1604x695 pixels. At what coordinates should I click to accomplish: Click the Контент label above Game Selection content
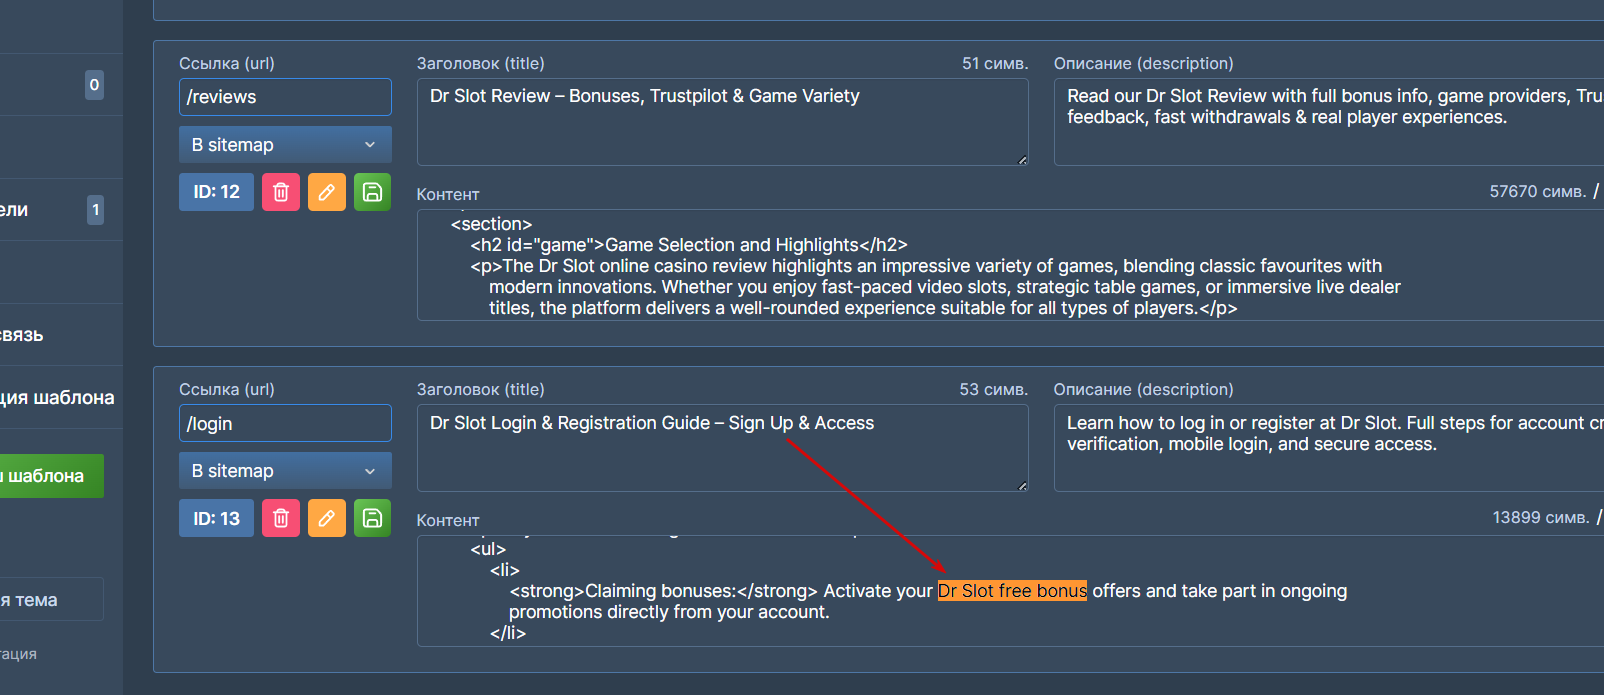pos(448,194)
